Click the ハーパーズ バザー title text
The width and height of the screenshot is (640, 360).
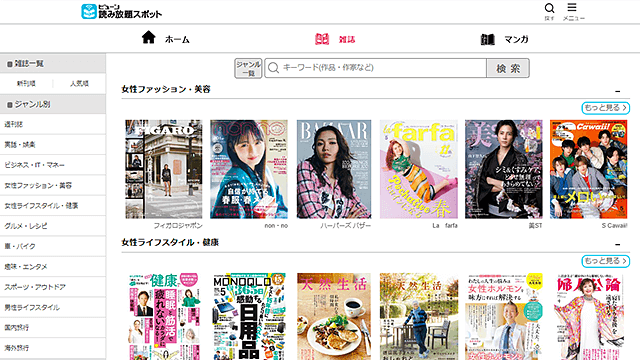[x=346, y=225]
